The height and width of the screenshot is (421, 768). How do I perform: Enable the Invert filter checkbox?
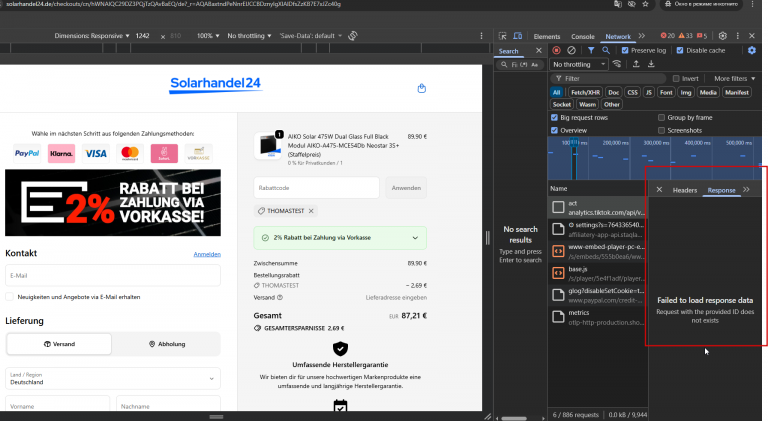click(676, 78)
